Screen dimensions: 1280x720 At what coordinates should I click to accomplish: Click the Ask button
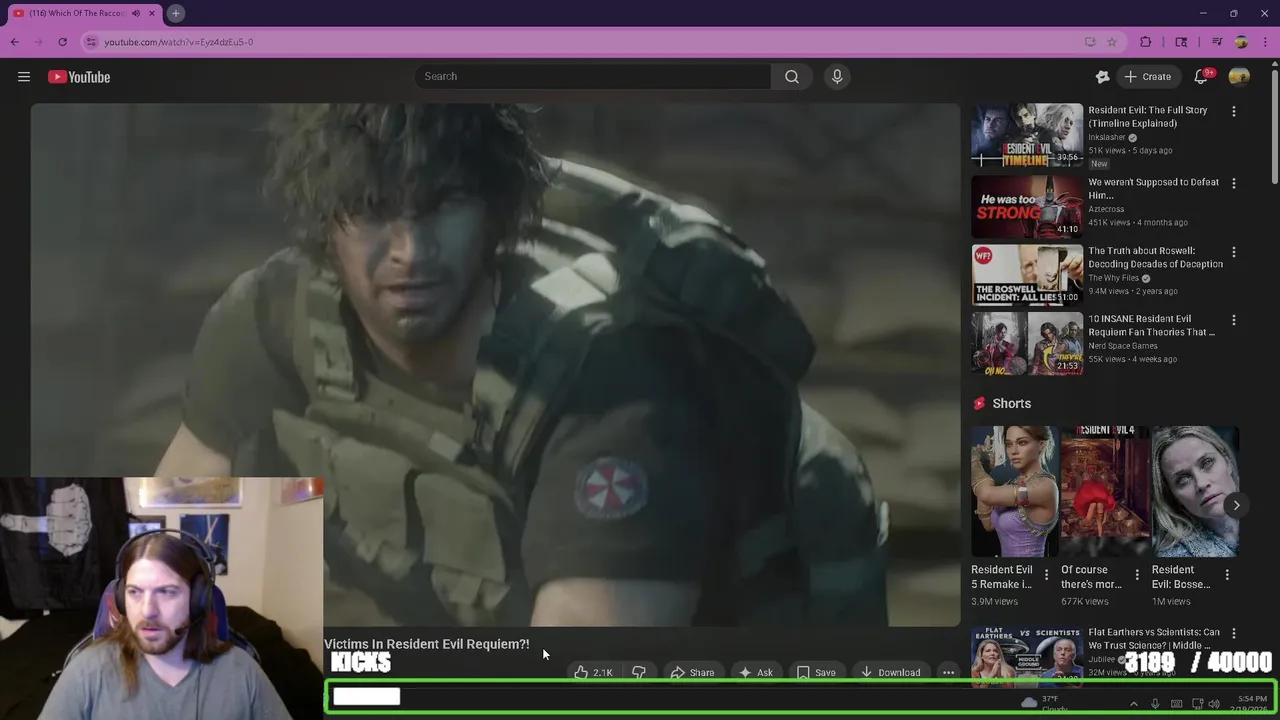(755, 672)
